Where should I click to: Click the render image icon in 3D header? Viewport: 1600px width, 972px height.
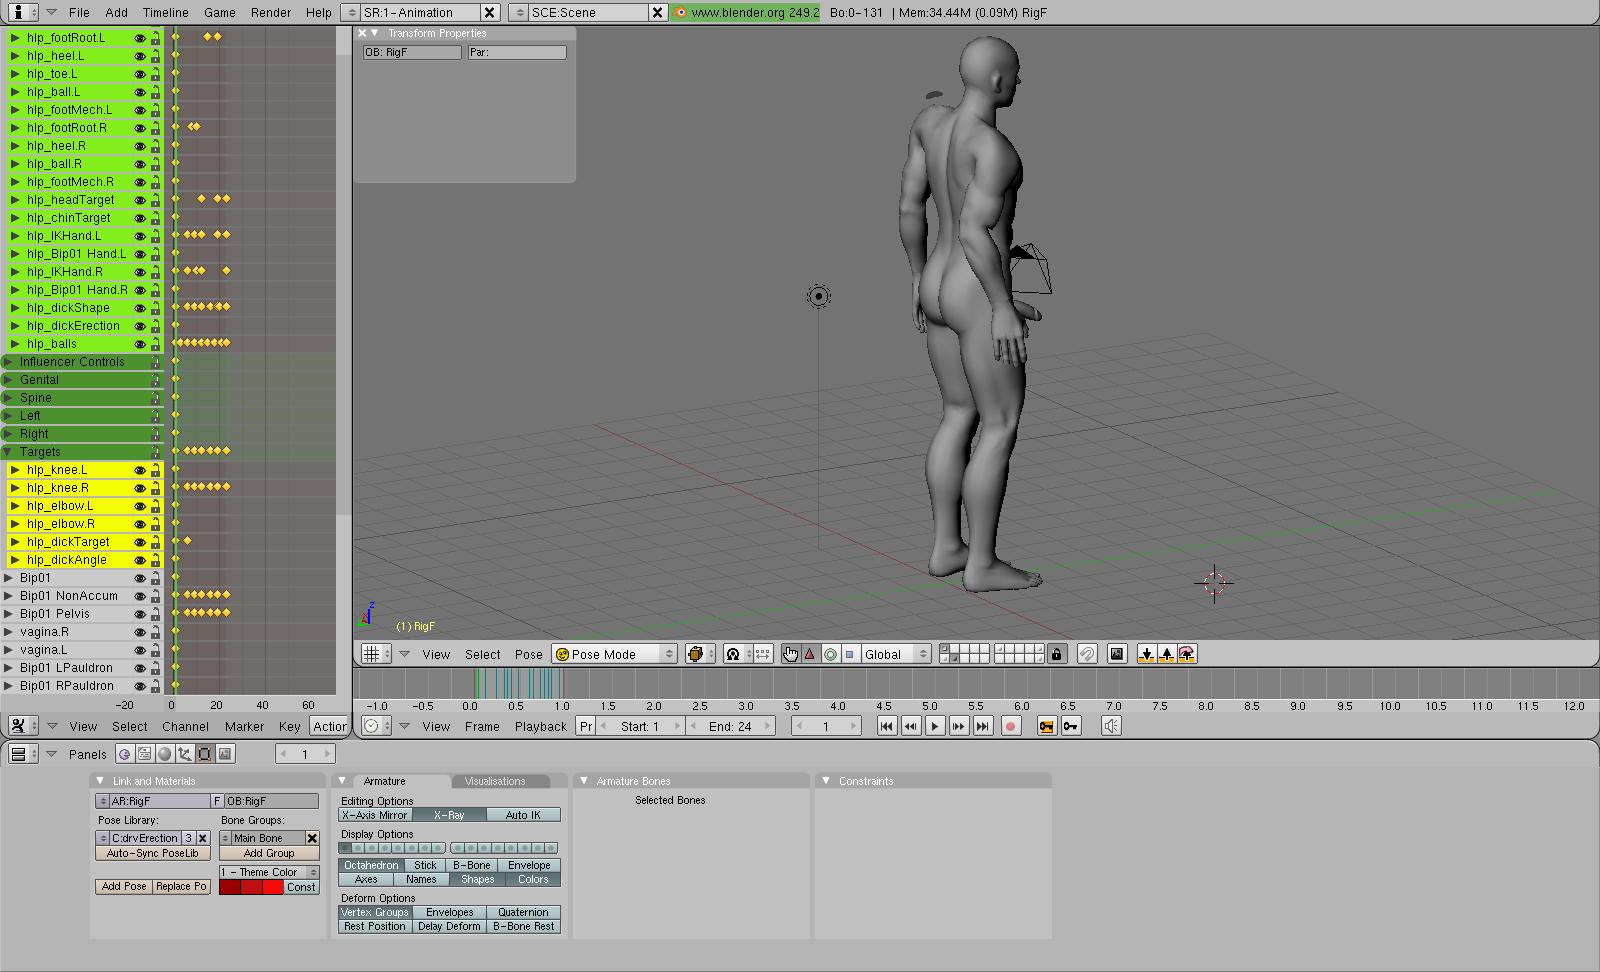click(1117, 654)
